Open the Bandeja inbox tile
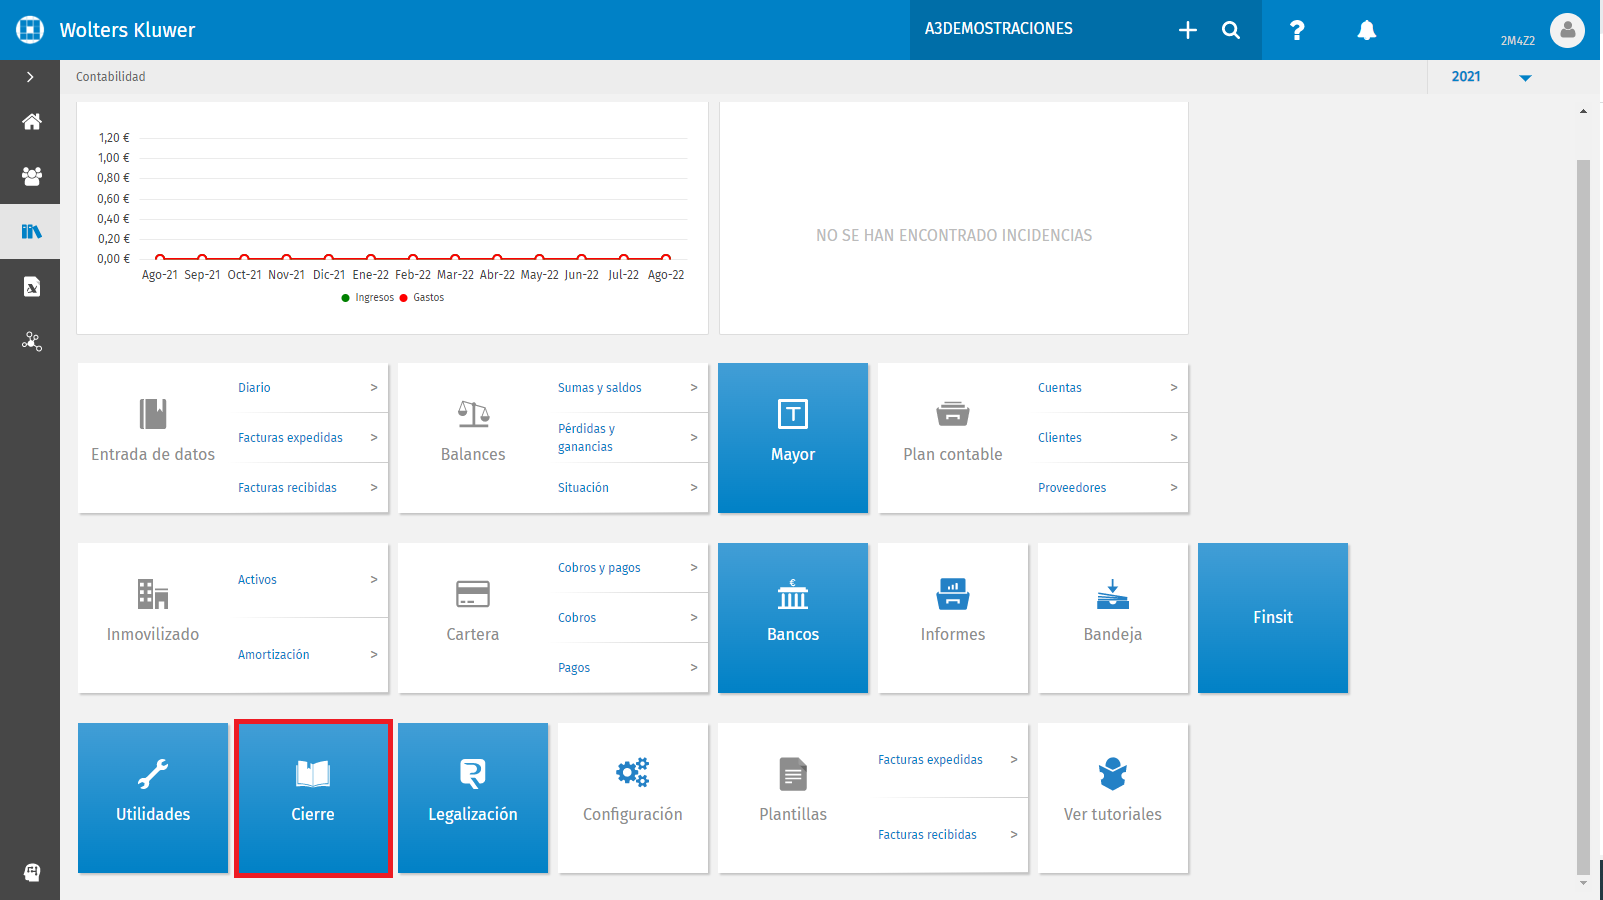This screenshot has height=900, width=1603. tap(1113, 618)
